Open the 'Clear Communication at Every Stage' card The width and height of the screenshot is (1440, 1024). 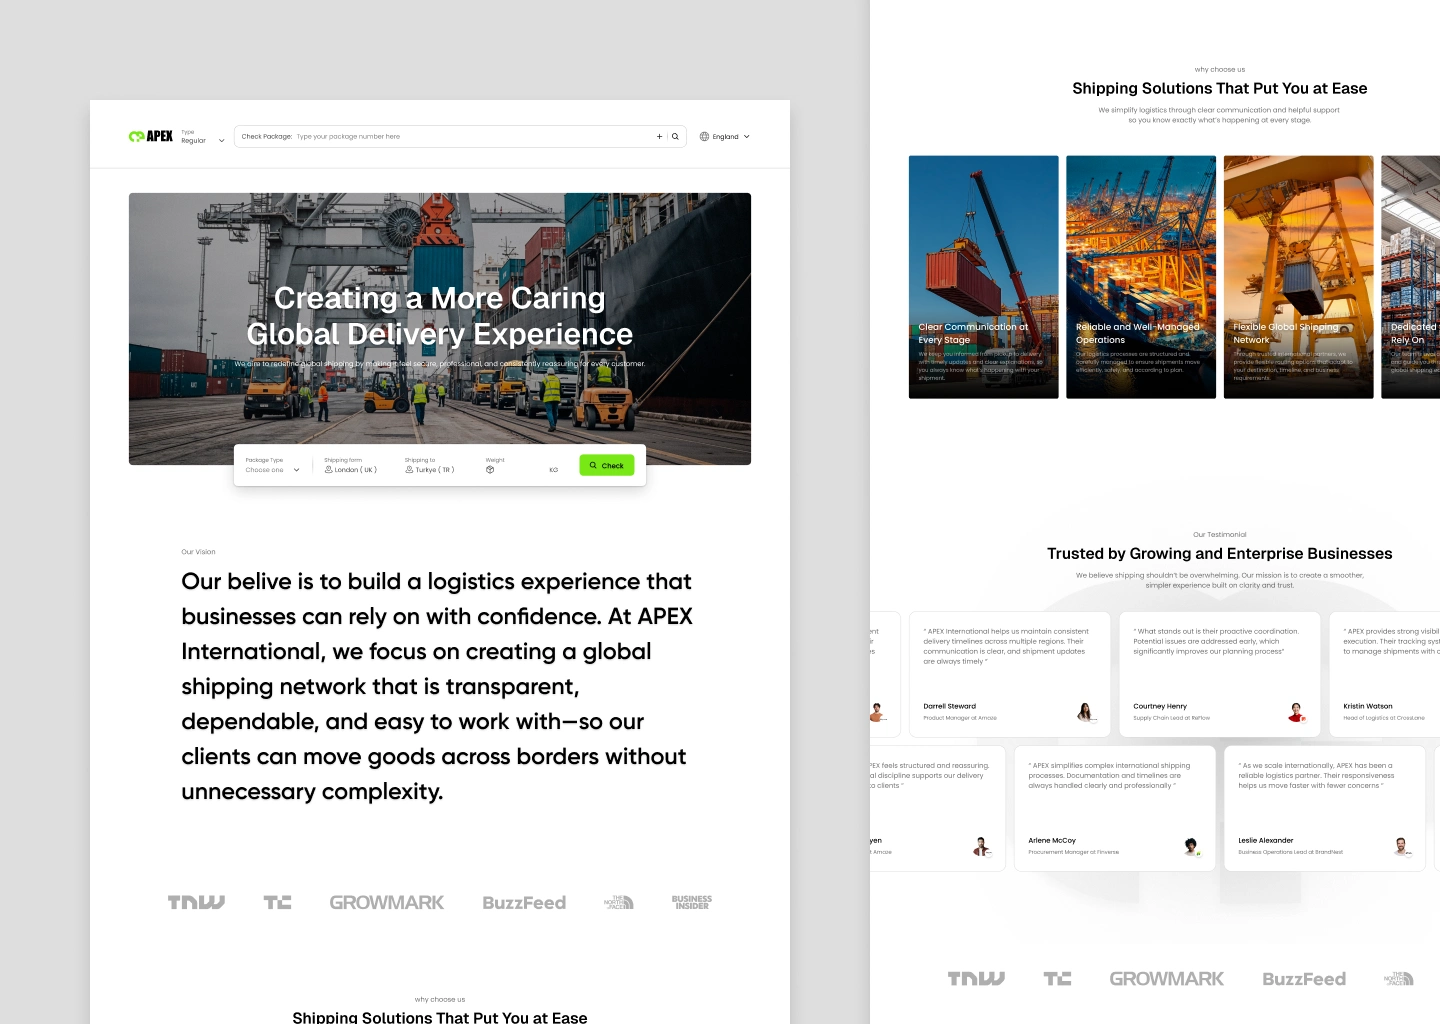pos(984,277)
